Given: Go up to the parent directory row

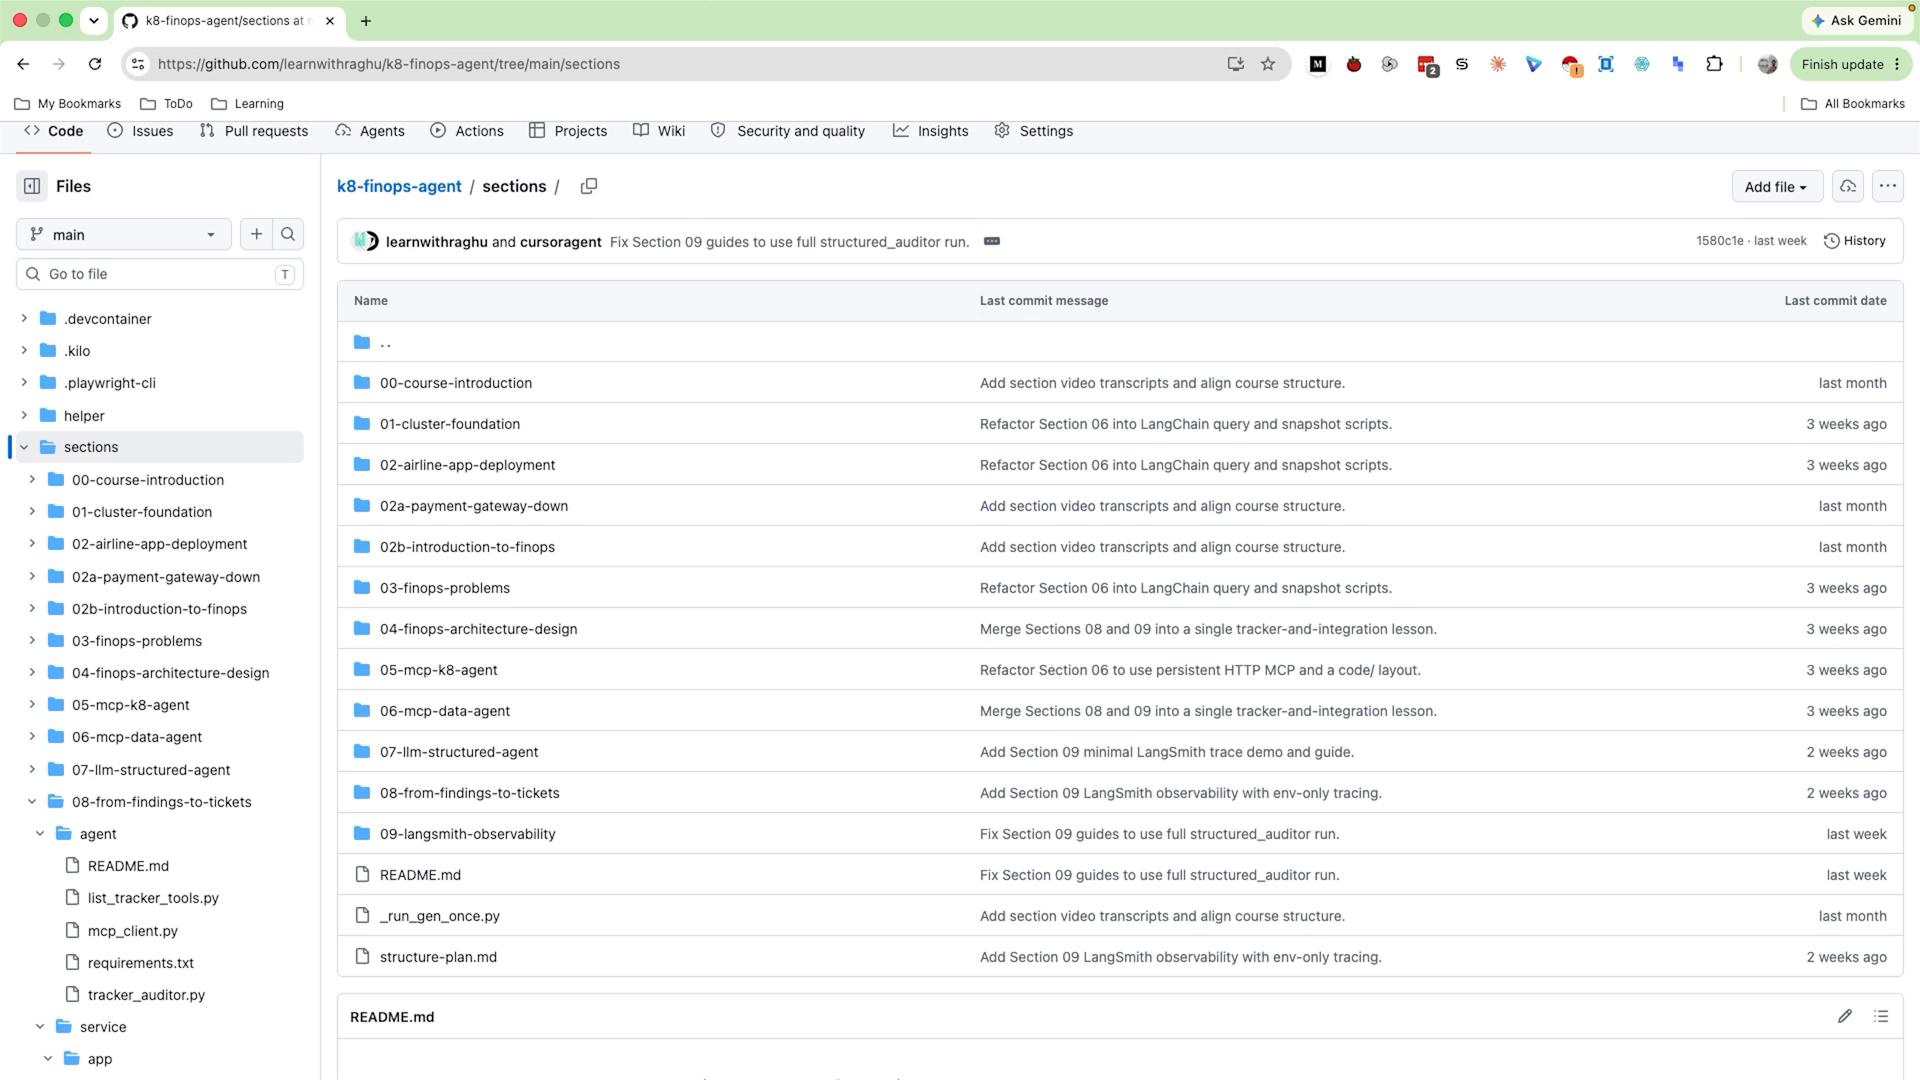Looking at the screenshot, I should tap(1120, 342).
